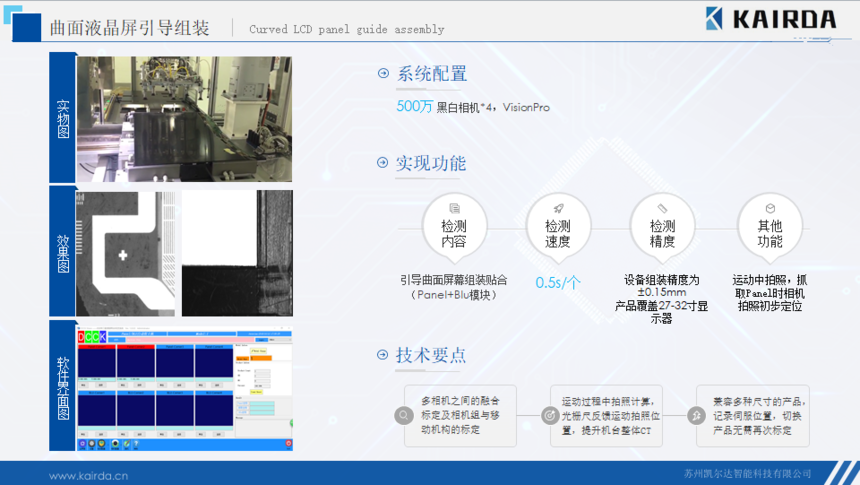Click the ruler icon above 检测精度
This screenshot has height=485, width=860.
tap(662, 208)
